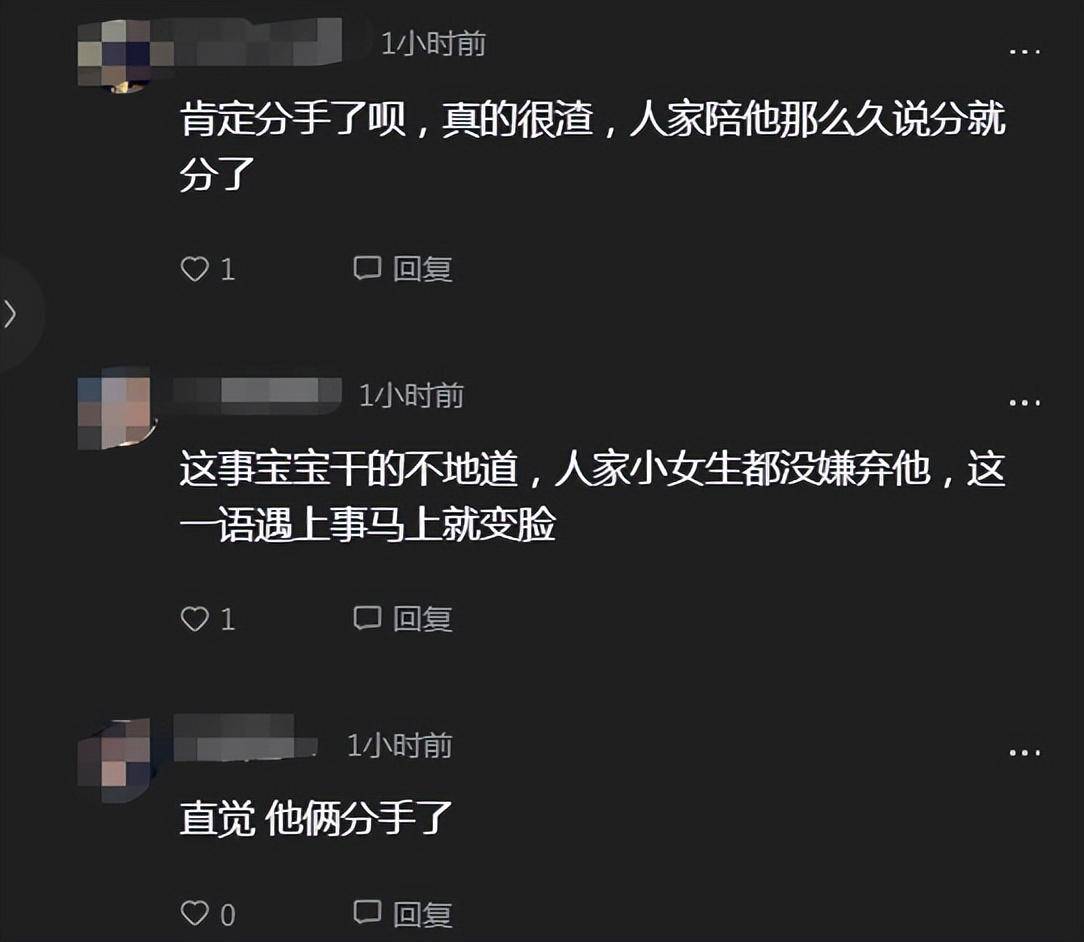
Task: Open three-dot menu for the third comment
Action: click(1025, 753)
